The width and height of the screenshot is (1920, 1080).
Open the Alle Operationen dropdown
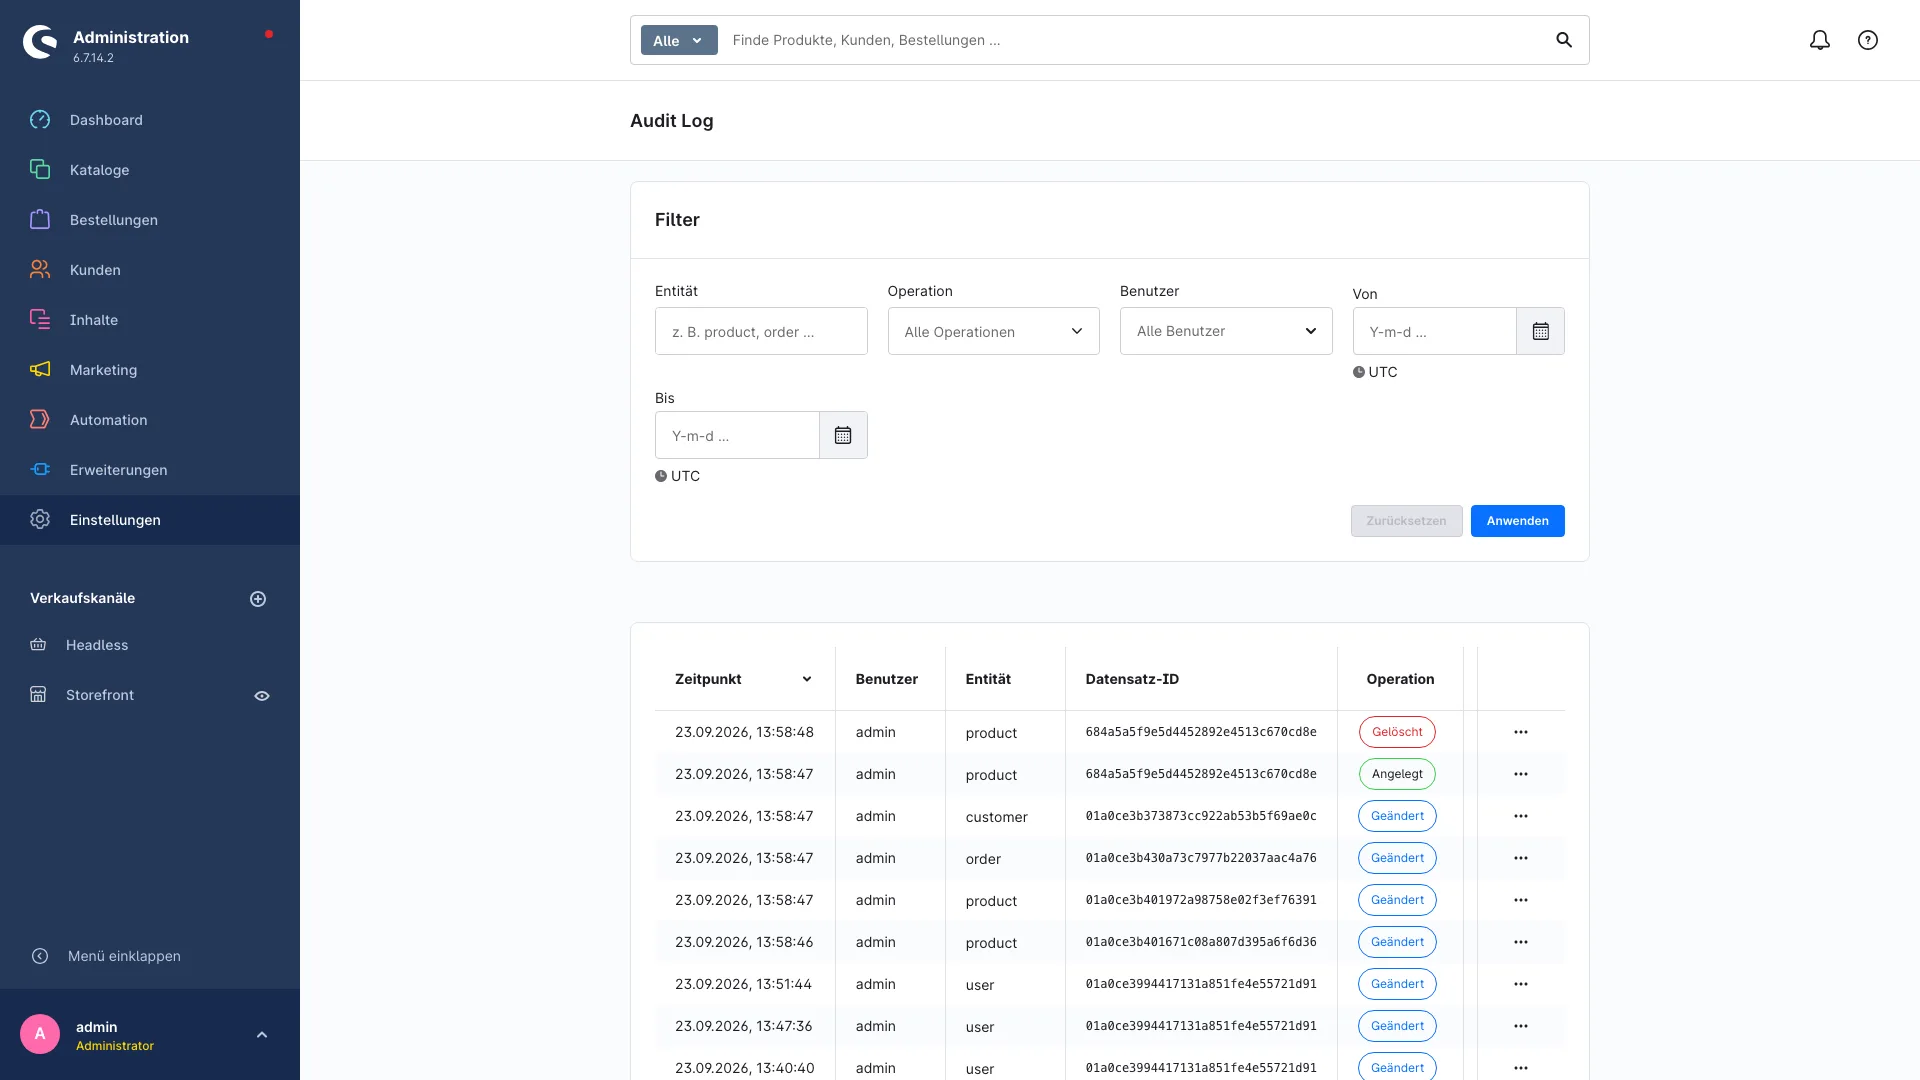pyautogui.click(x=994, y=331)
